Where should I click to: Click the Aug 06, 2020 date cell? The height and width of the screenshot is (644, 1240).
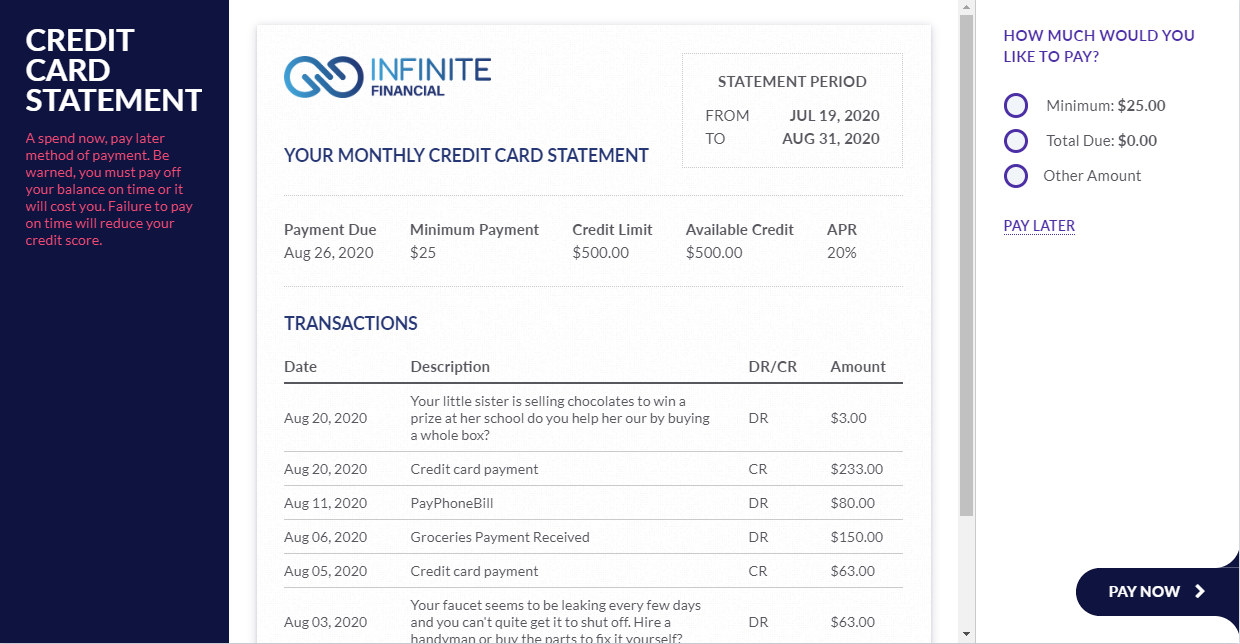[325, 537]
